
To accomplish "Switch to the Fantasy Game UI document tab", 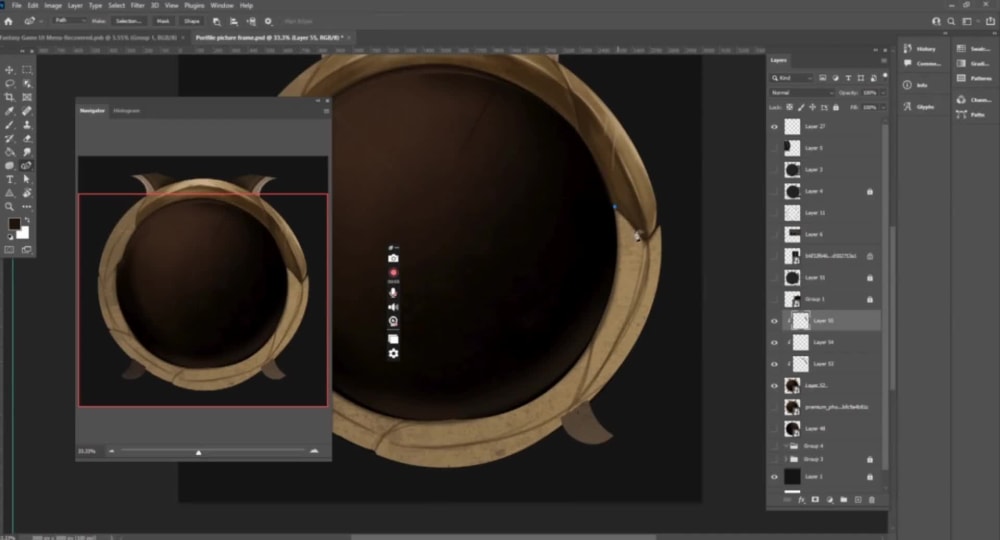I will (x=89, y=38).
